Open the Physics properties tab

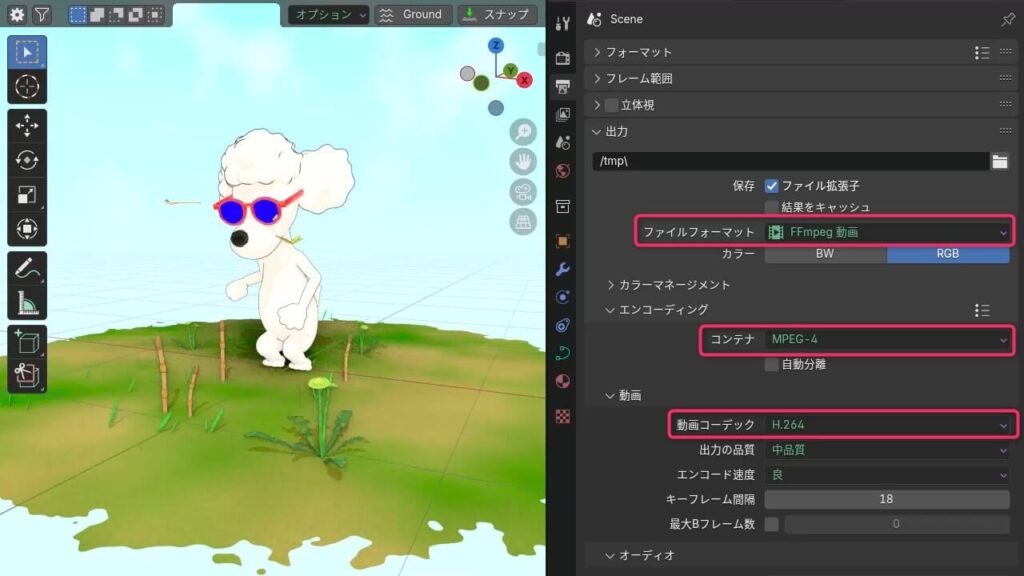click(562, 297)
